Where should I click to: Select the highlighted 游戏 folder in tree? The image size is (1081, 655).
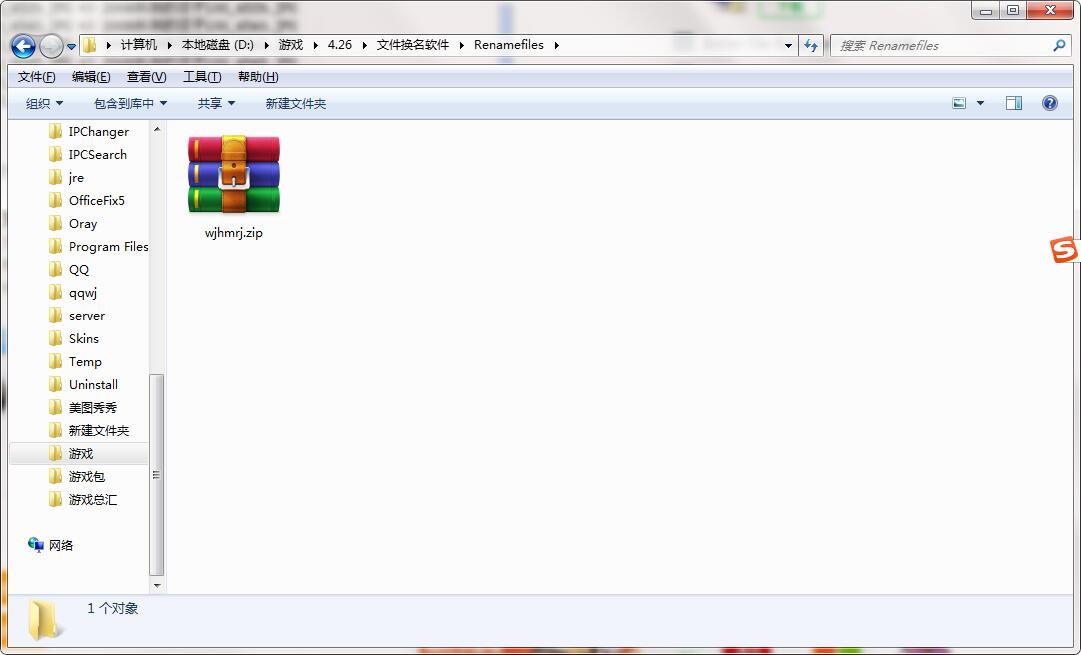tap(81, 454)
